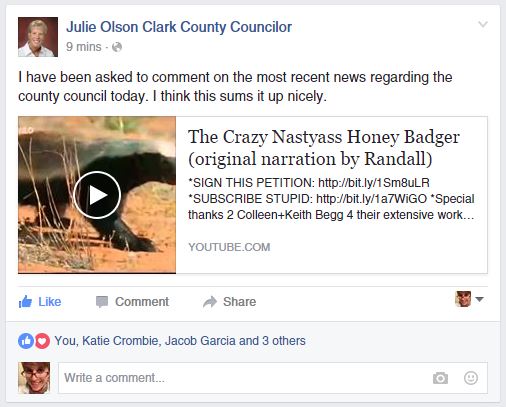
Task: Click the red heart reaction icon
Action: (x=42, y=341)
